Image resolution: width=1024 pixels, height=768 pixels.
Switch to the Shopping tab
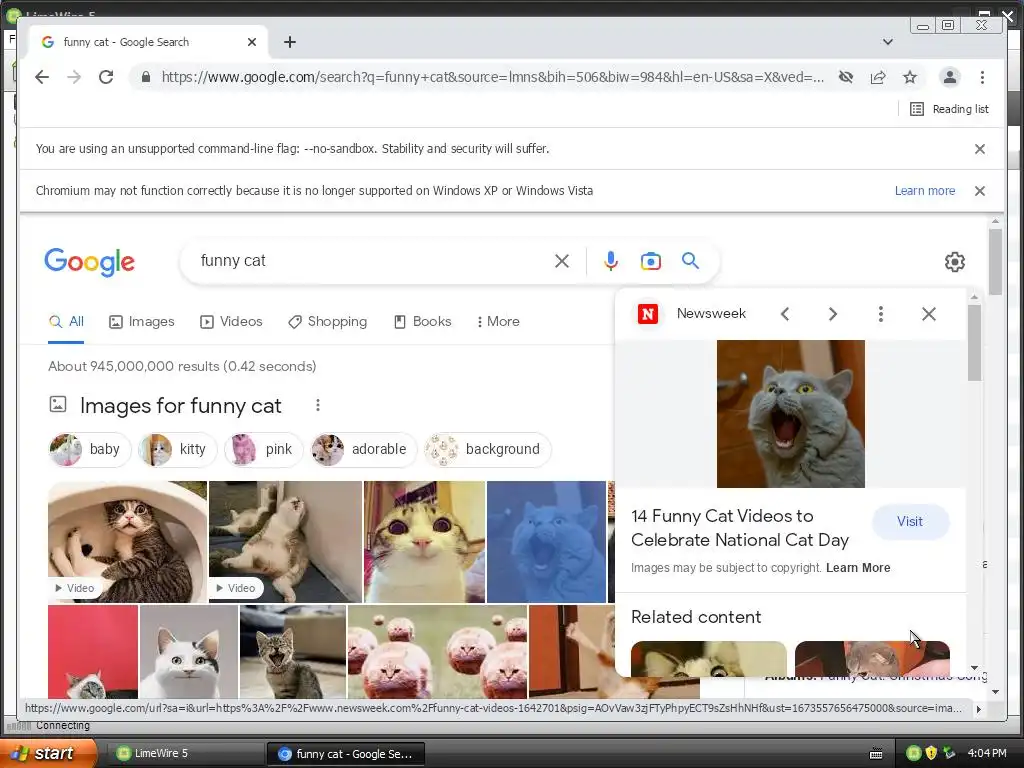[x=328, y=321]
